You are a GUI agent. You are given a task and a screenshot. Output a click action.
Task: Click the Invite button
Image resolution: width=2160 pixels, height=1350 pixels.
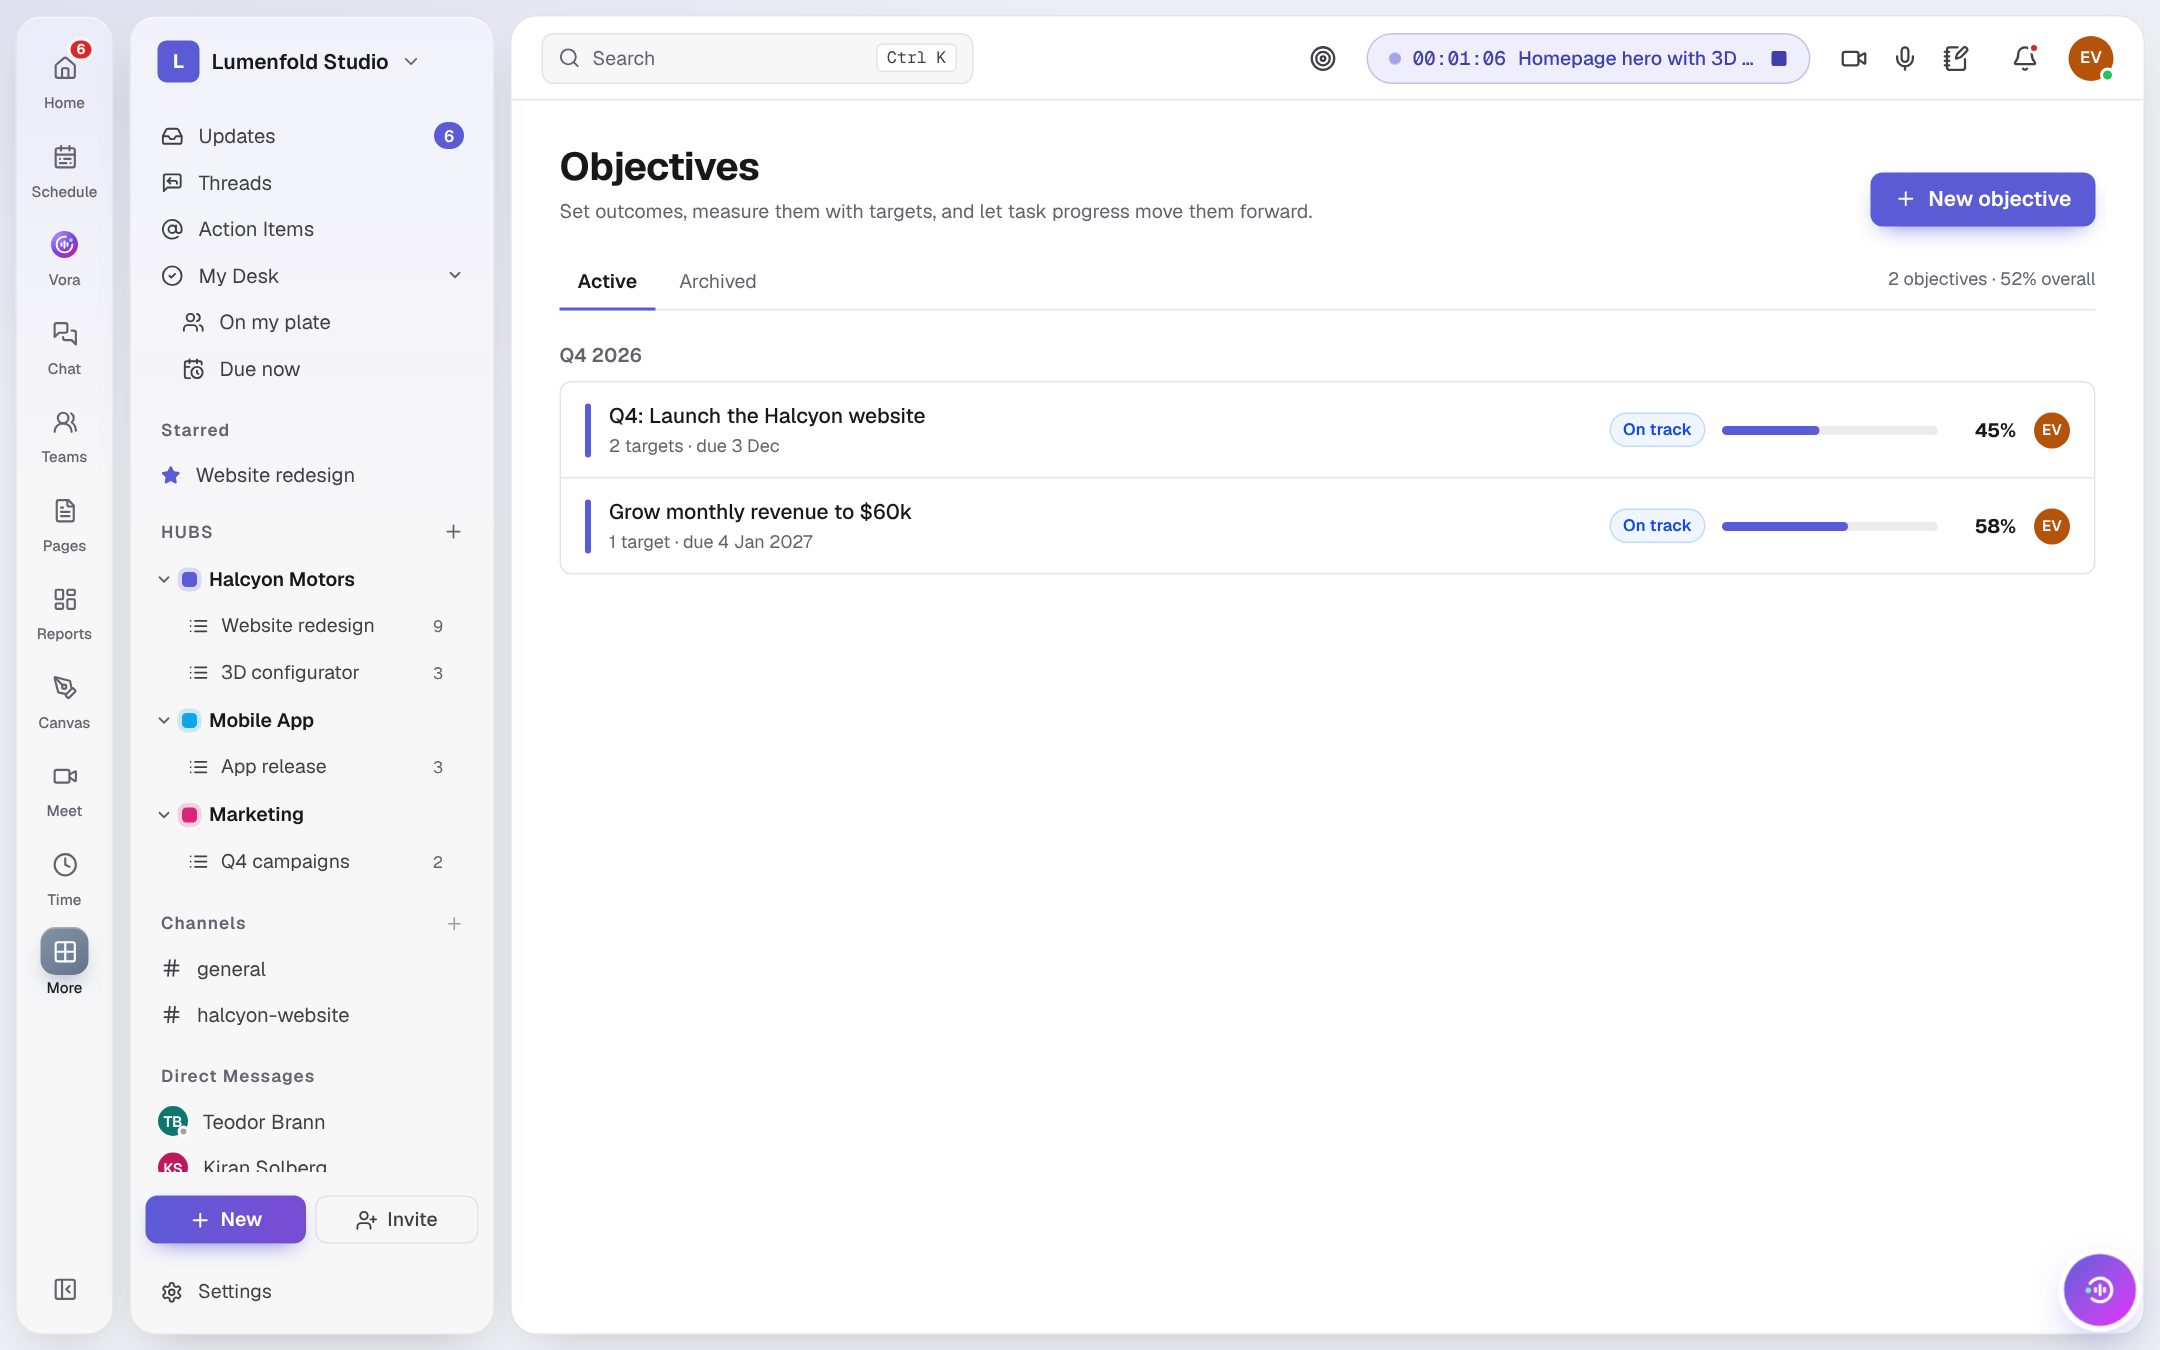coord(397,1219)
